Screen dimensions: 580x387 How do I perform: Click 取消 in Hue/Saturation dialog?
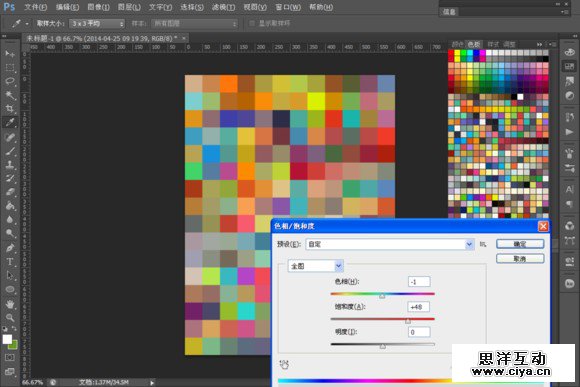pos(520,259)
